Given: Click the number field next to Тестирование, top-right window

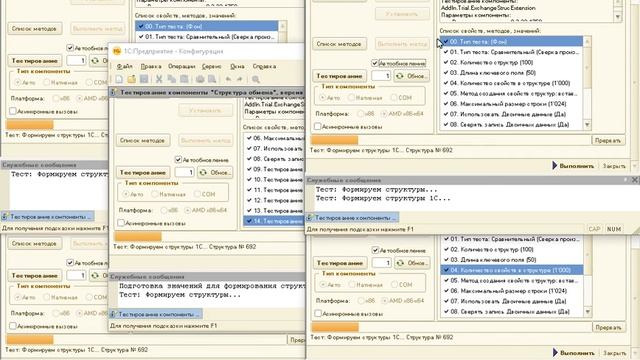Looking at the screenshot, I should click(x=380, y=76).
